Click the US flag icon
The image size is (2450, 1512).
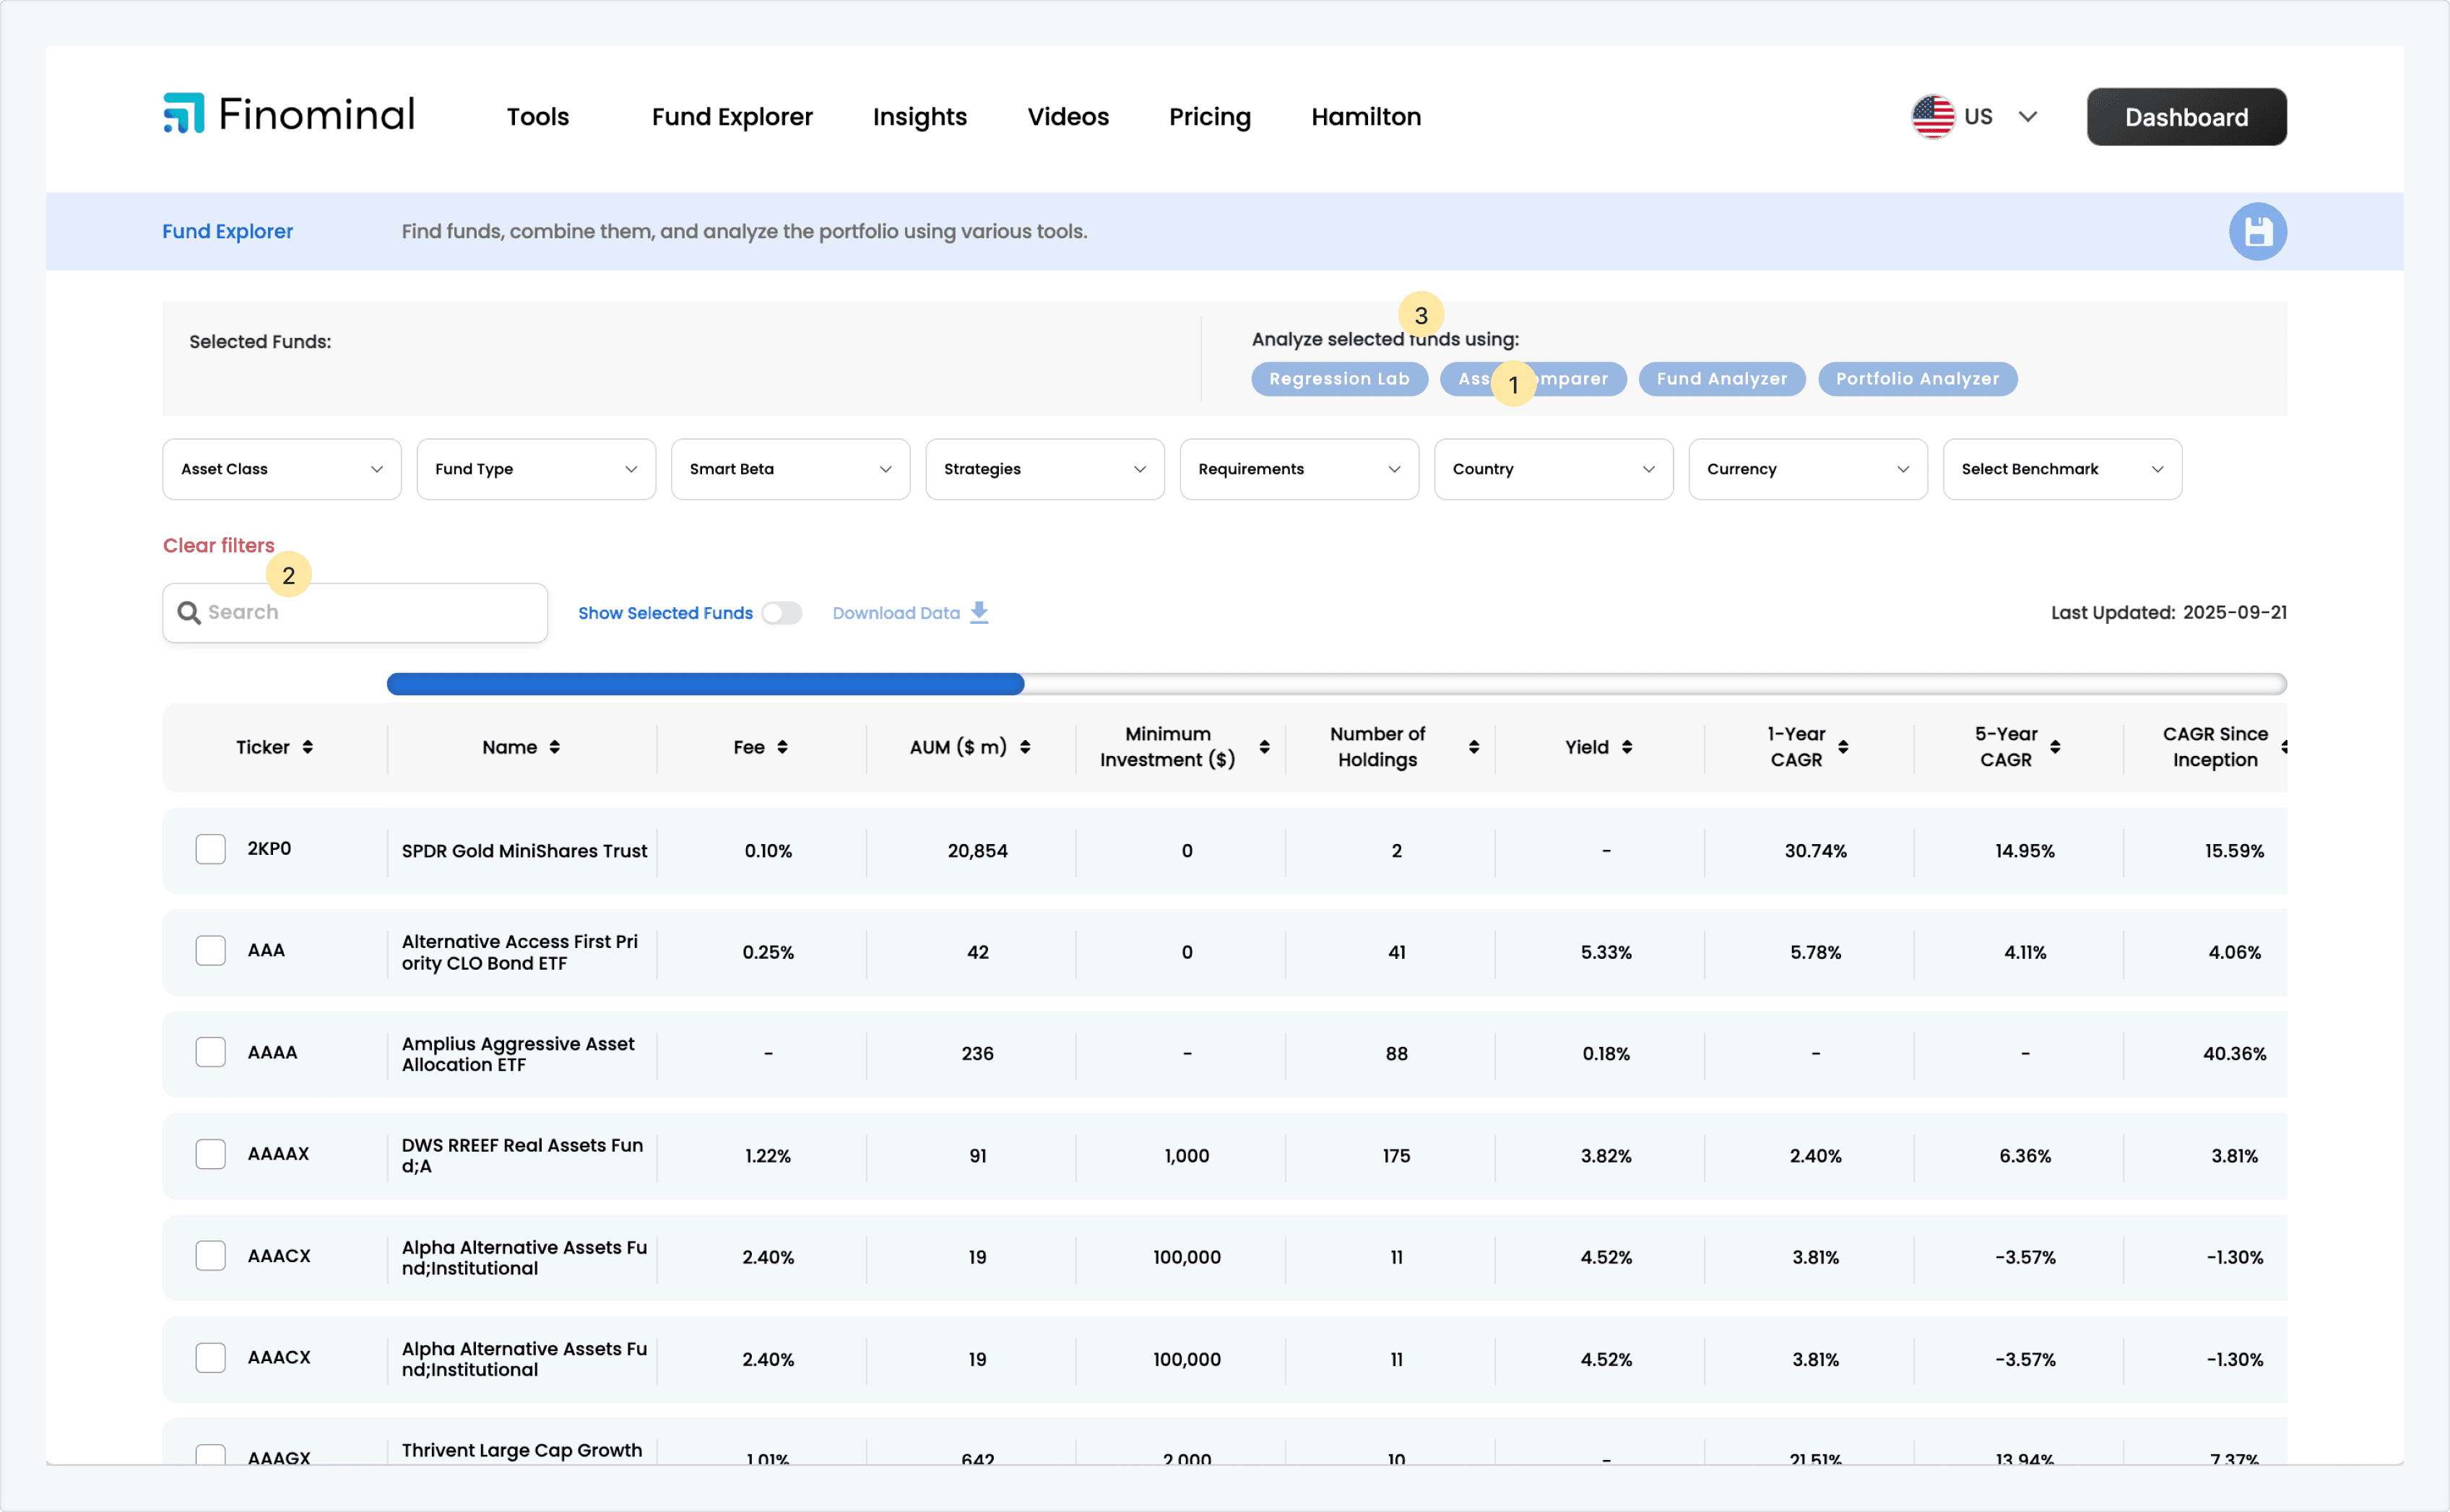(x=1933, y=117)
